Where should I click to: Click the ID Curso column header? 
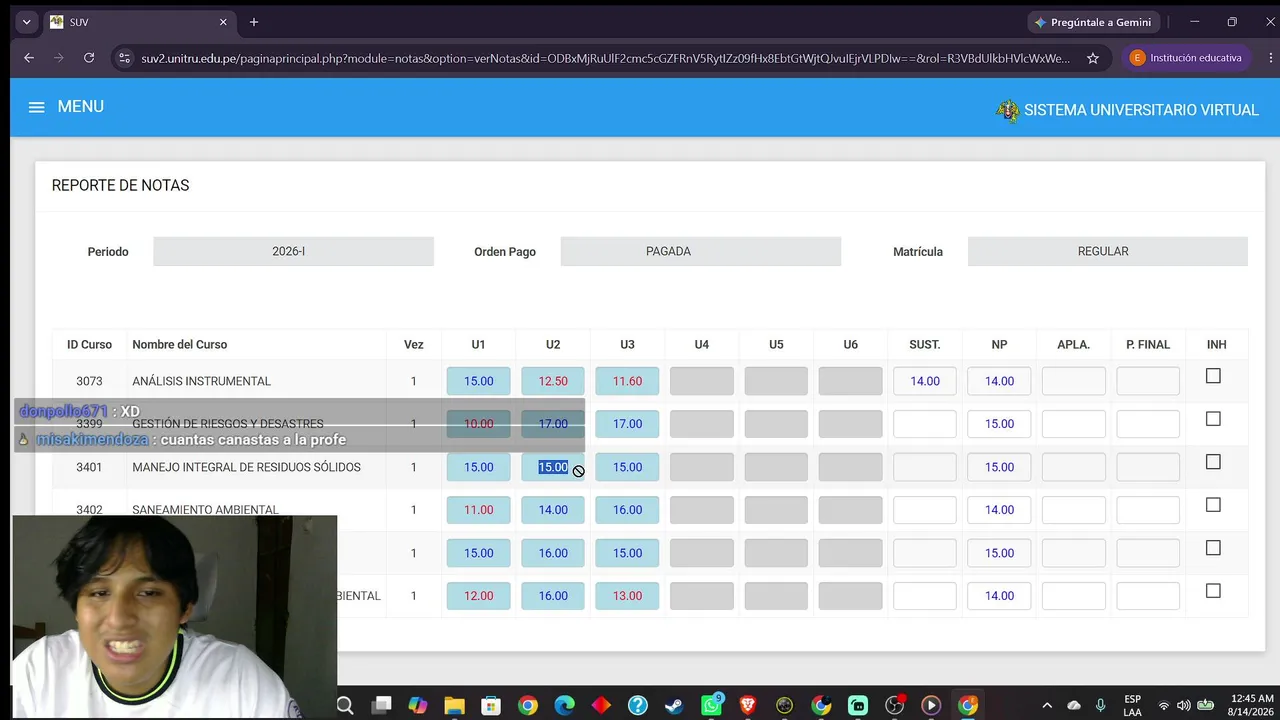(89, 344)
